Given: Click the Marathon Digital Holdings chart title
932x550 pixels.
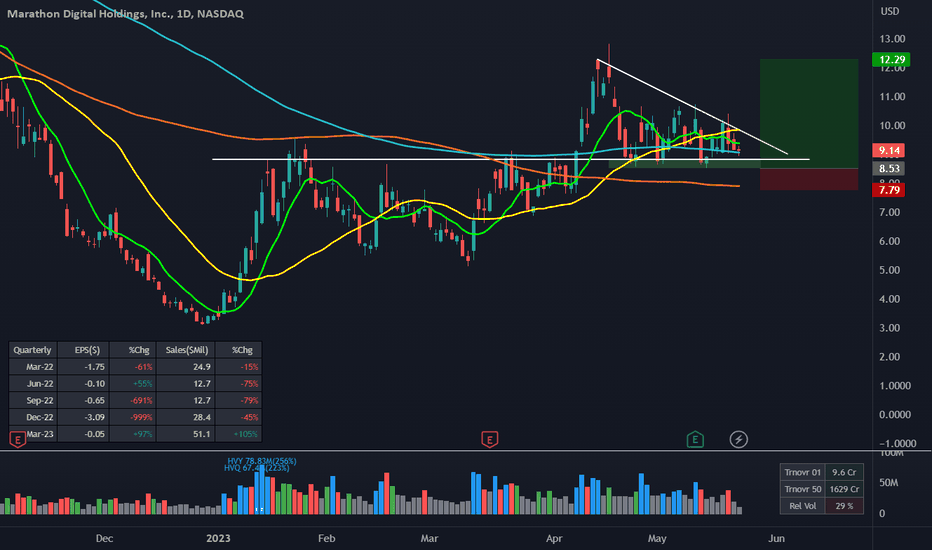Looking at the screenshot, I should point(125,14).
